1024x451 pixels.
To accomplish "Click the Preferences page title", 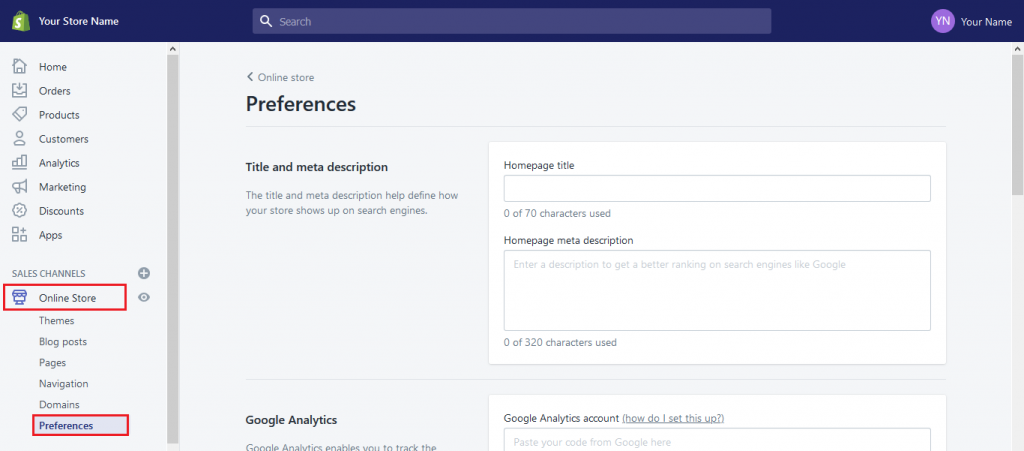I will click(300, 104).
